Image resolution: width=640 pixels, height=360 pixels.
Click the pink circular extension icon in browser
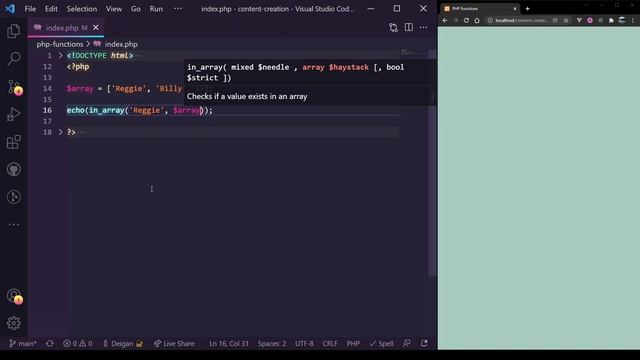(x=590, y=20)
